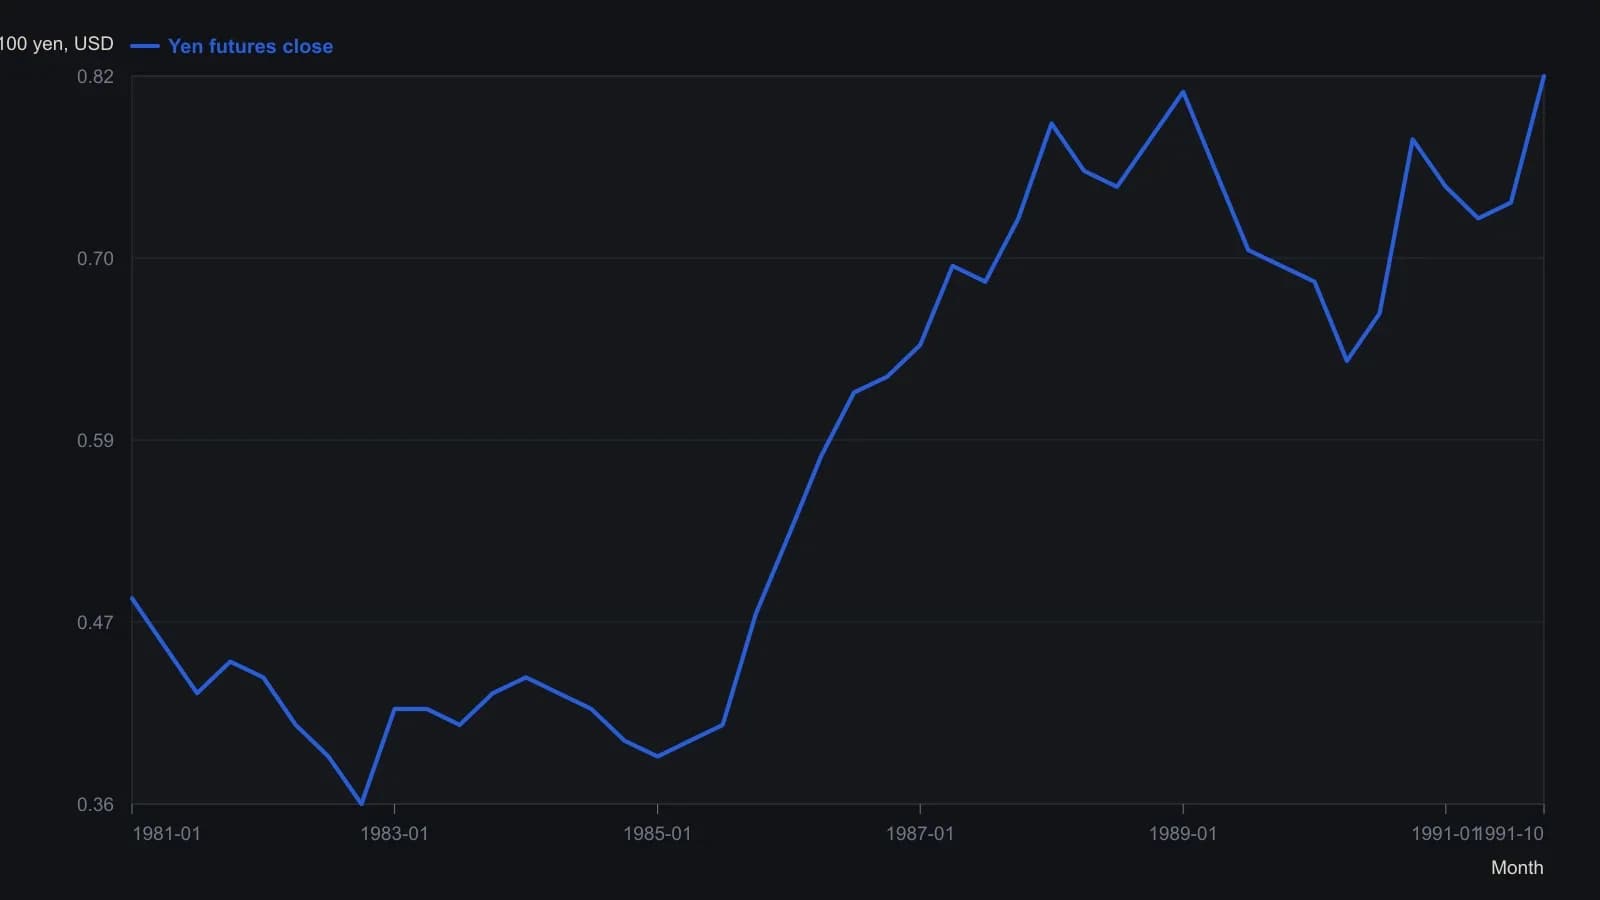Click the 1991-10 x-axis label

pyautogui.click(x=1512, y=834)
